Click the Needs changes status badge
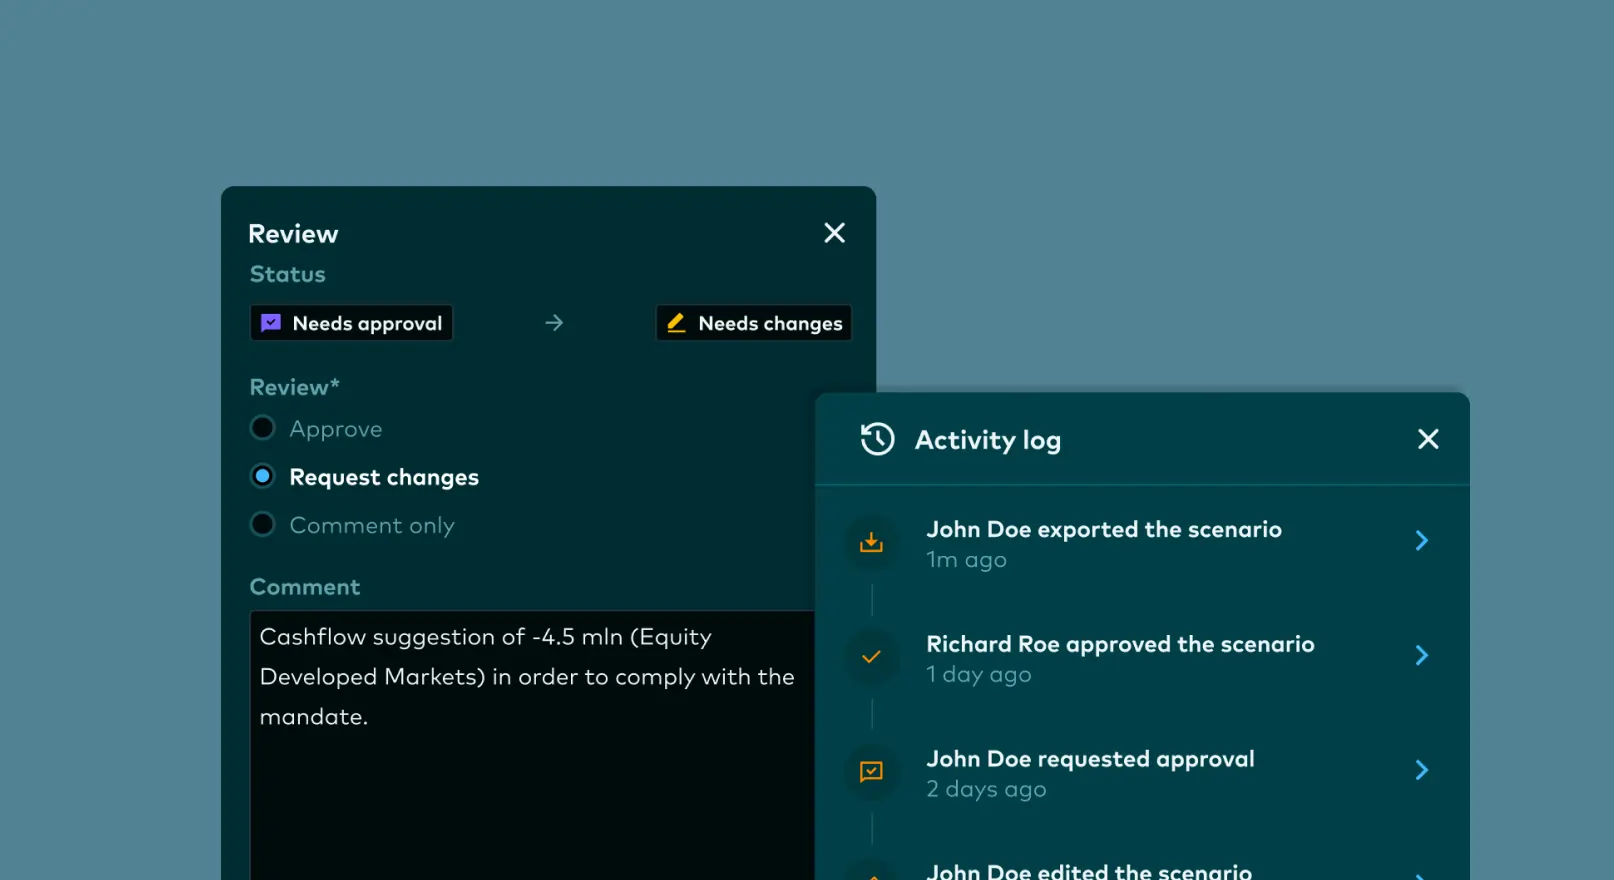 (754, 323)
